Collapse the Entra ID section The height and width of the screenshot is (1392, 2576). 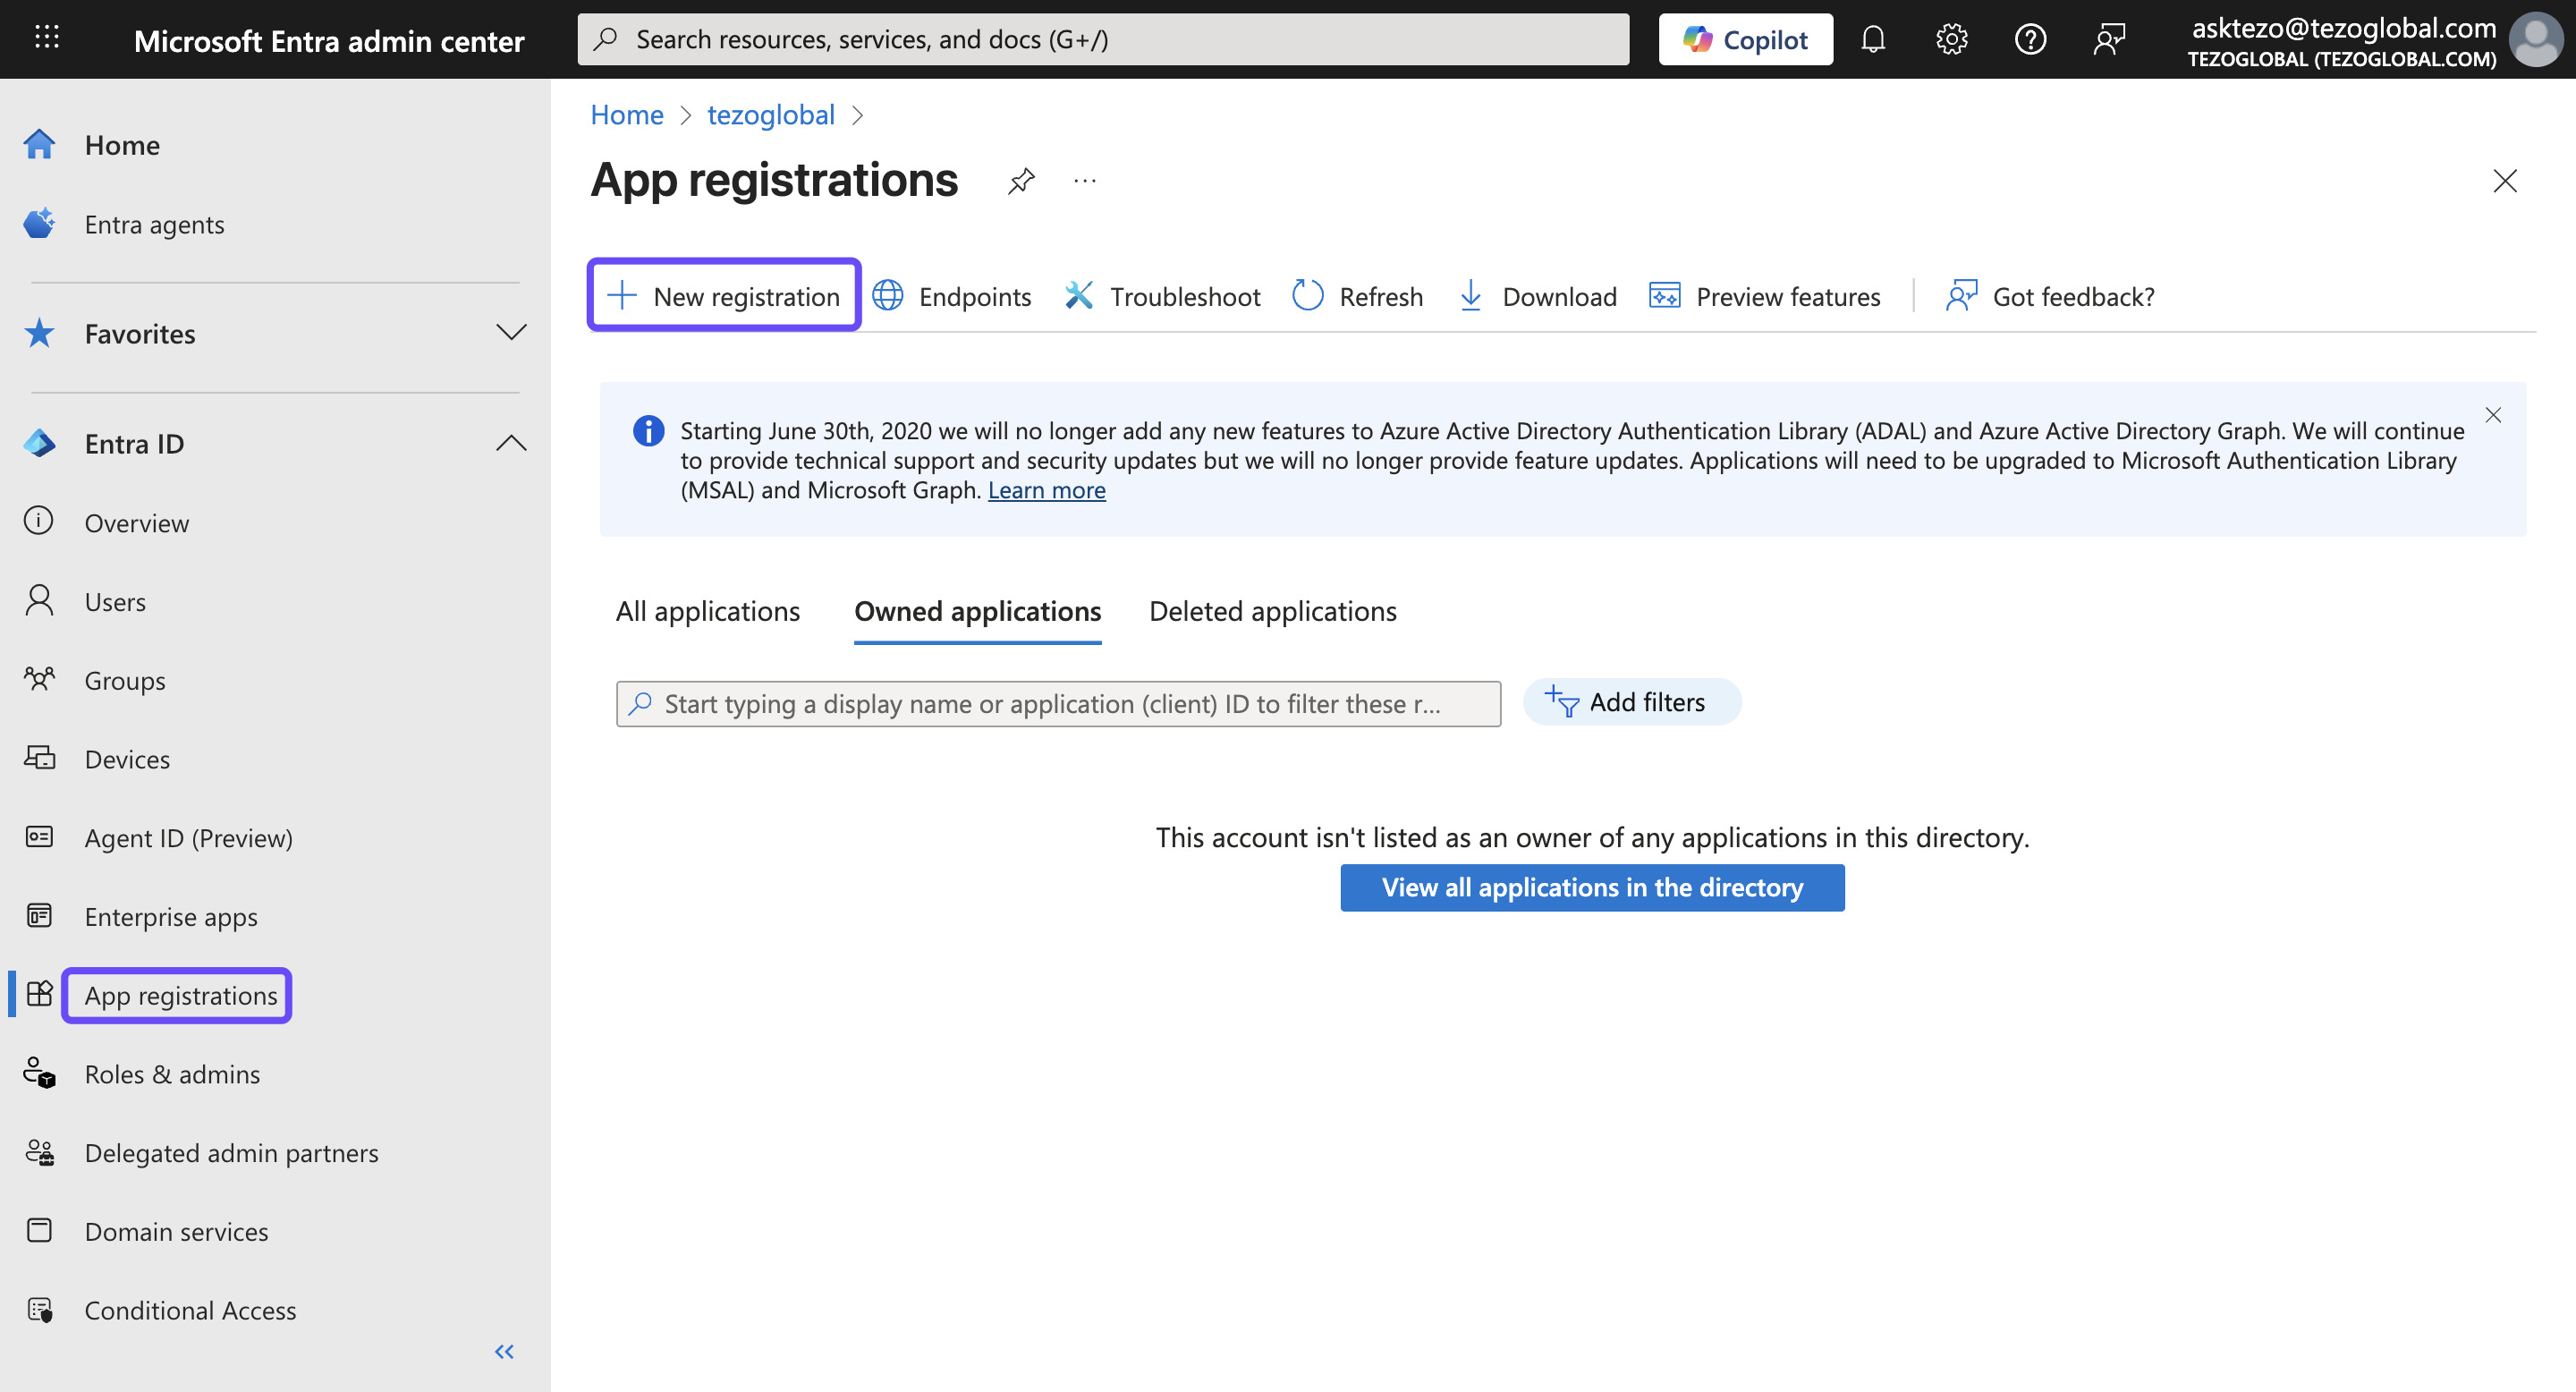[511, 443]
